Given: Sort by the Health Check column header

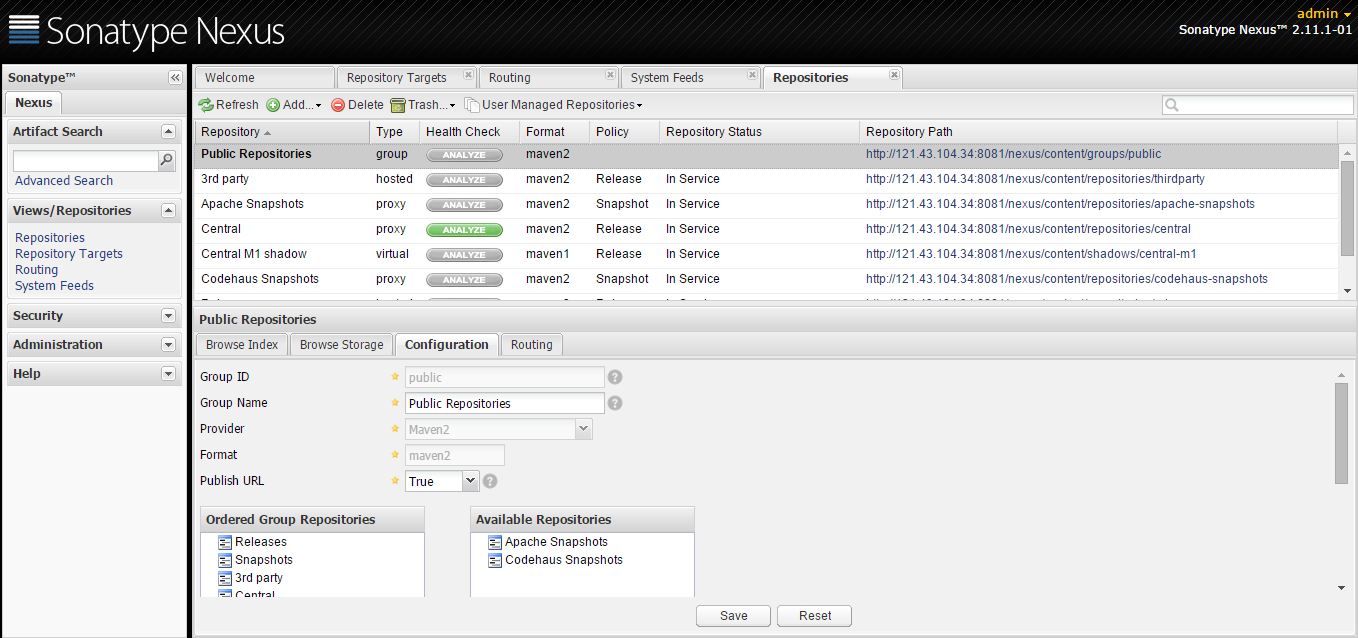Looking at the screenshot, I should [x=470, y=132].
